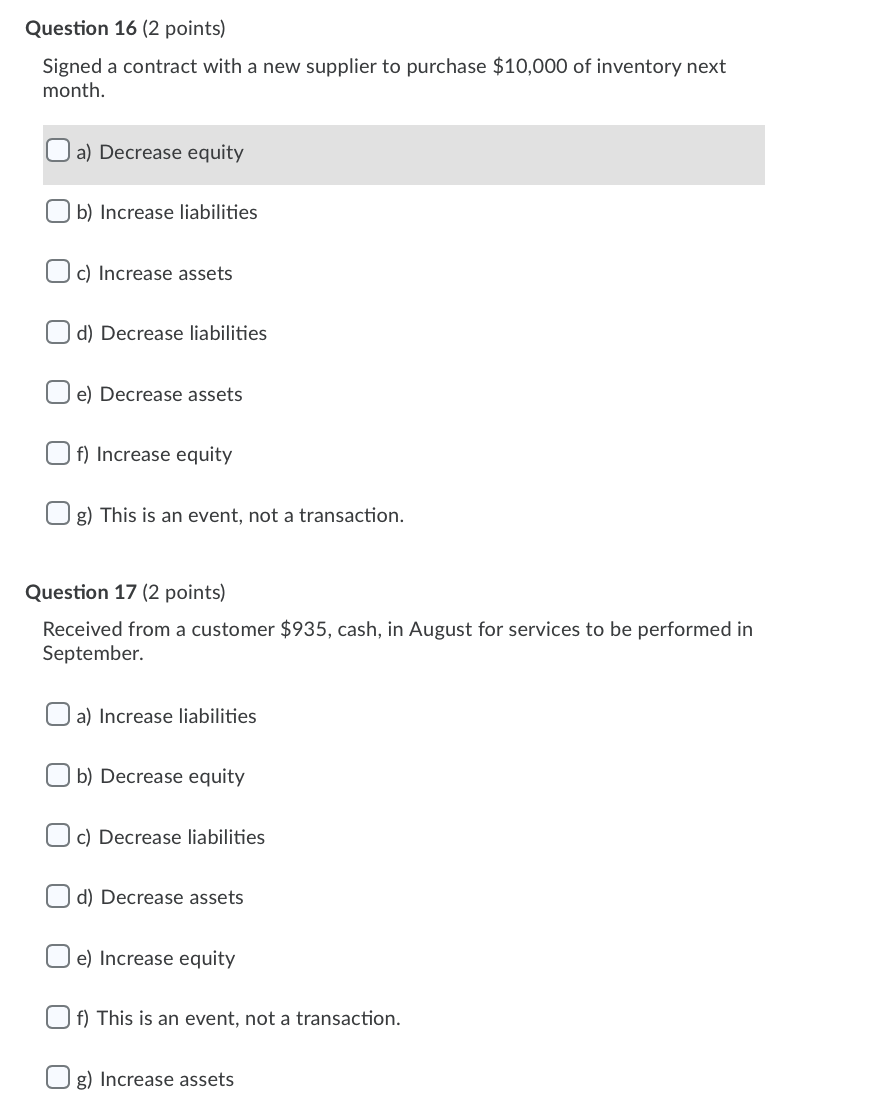Check 'Decrease liabilities' for Question 16

point(57,332)
